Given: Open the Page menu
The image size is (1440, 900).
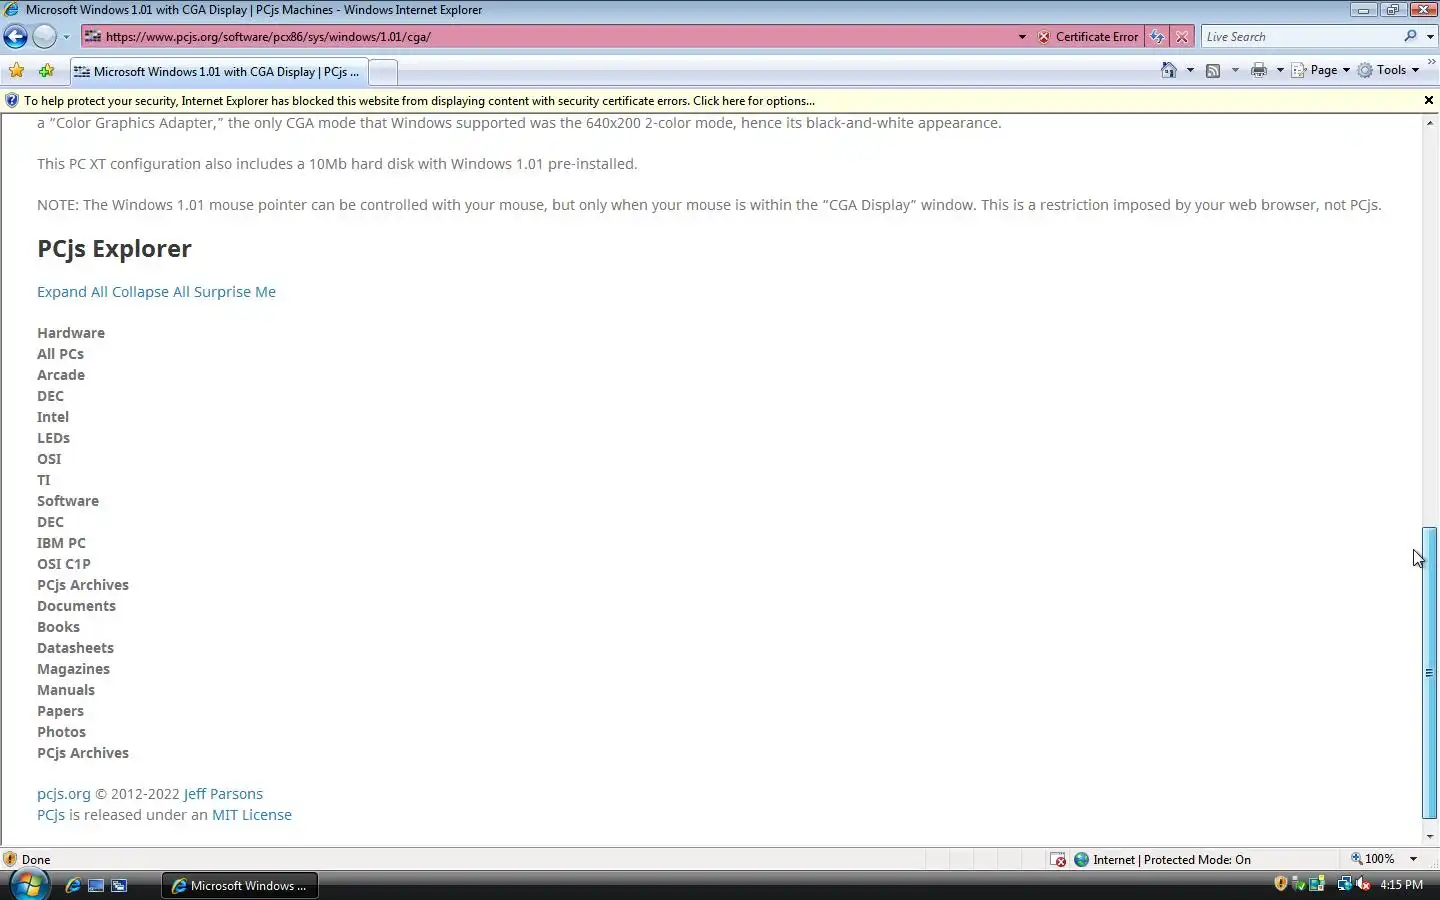Looking at the screenshot, I should pos(1320,70).
